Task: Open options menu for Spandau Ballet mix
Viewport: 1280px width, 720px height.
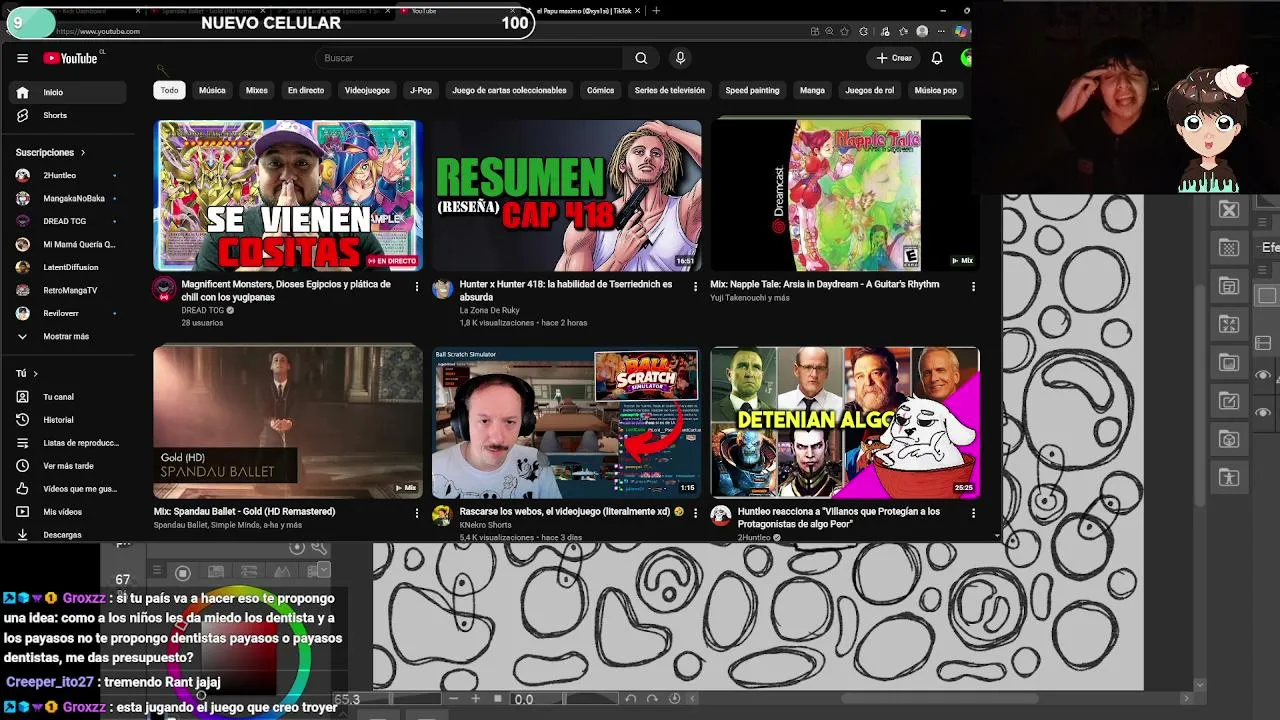Action: point(417,513)
